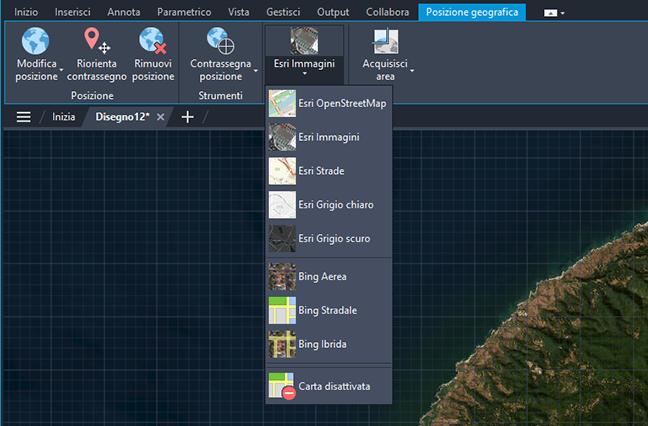Choose the Esri Strade map thumbnail

point(282,171)
